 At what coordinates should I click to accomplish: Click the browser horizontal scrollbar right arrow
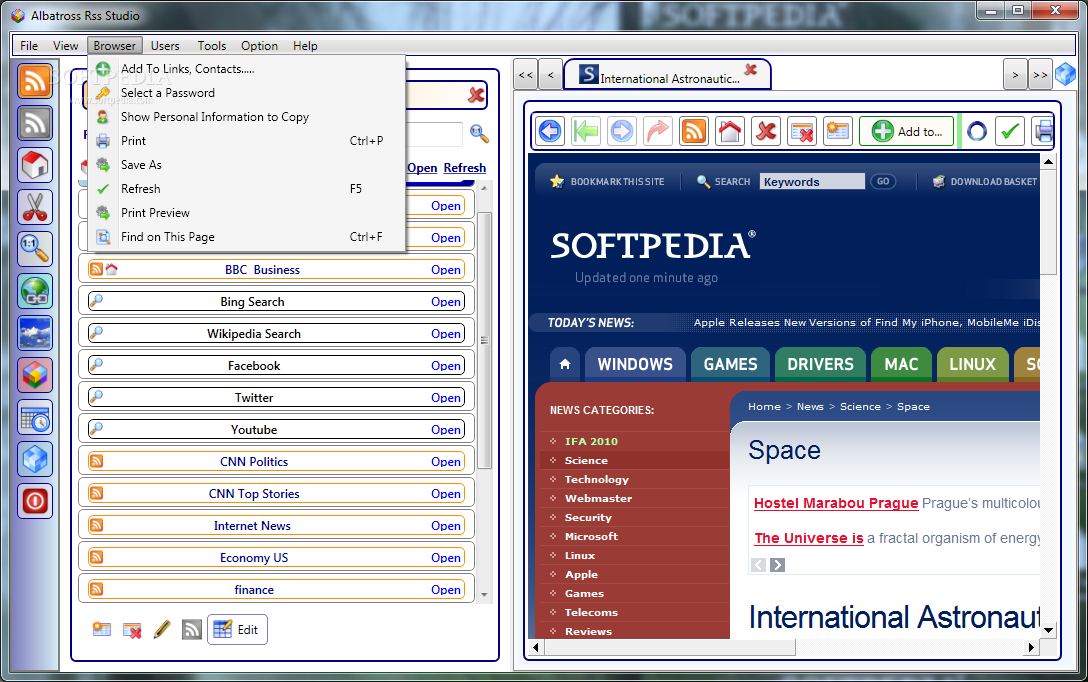(1031, 647)
